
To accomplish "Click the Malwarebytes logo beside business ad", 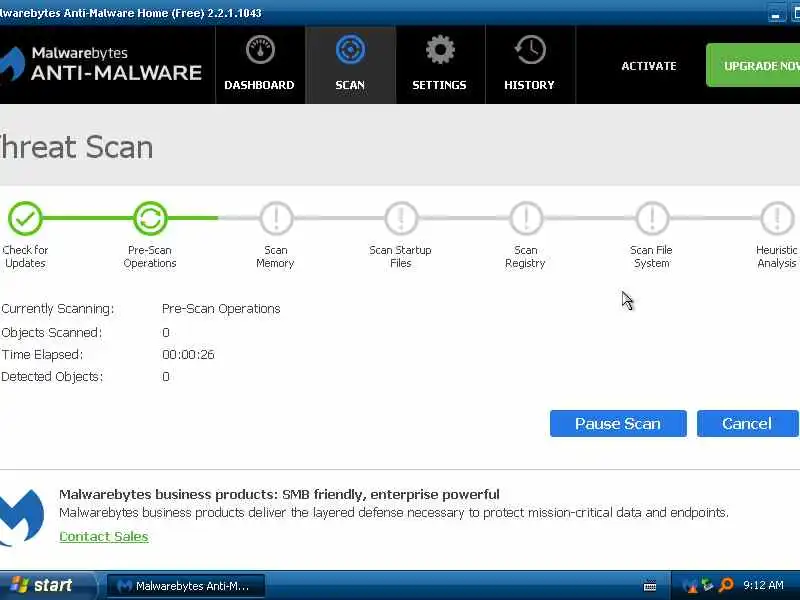I will (x=21, y=516).
